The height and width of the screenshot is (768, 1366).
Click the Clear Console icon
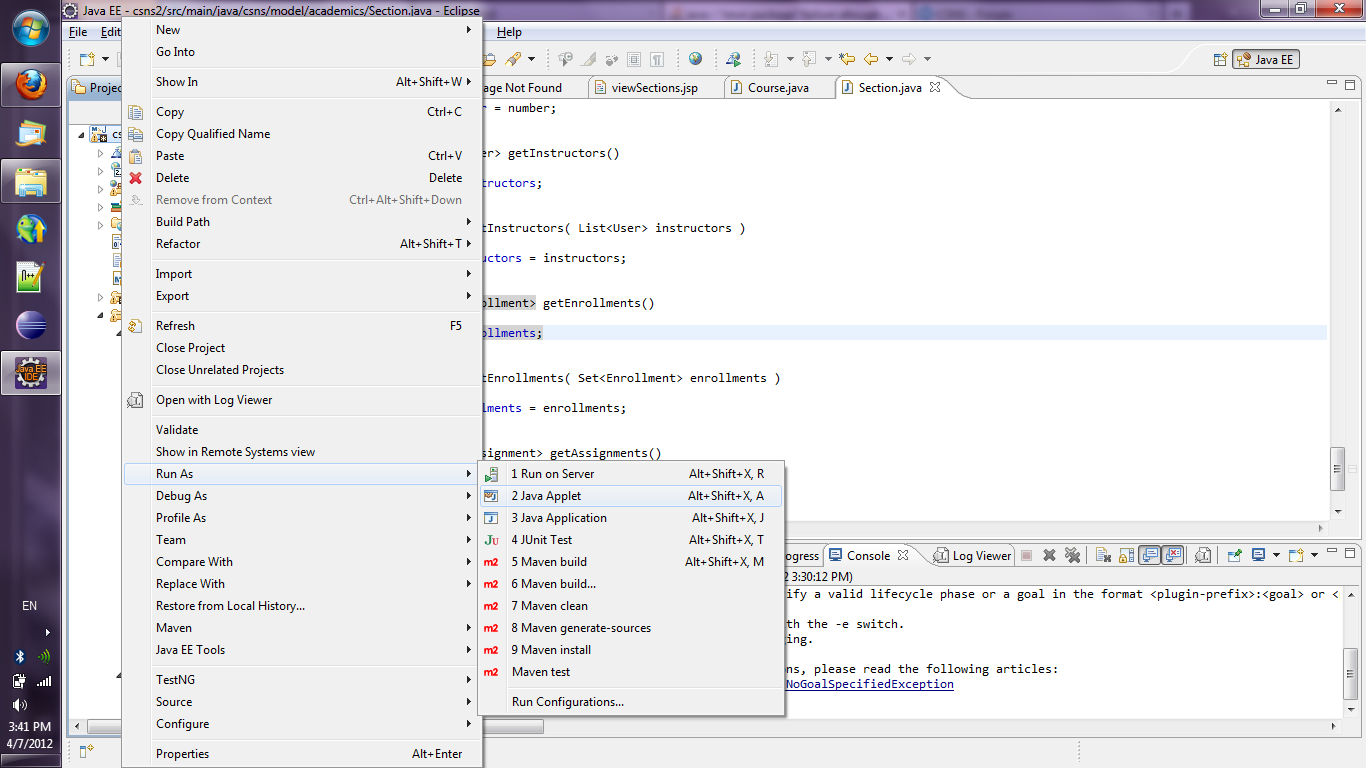click(1101, 555)
